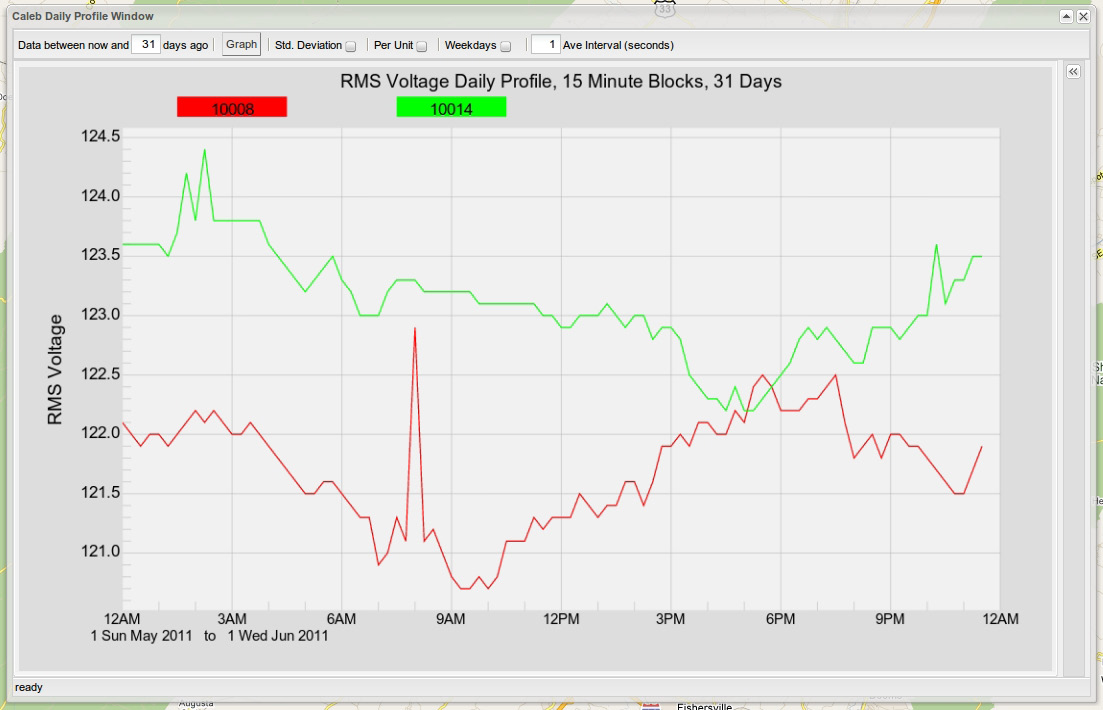1103x710 pixels.
Task: Click the 'ready' status bar text
Action: 28,687
